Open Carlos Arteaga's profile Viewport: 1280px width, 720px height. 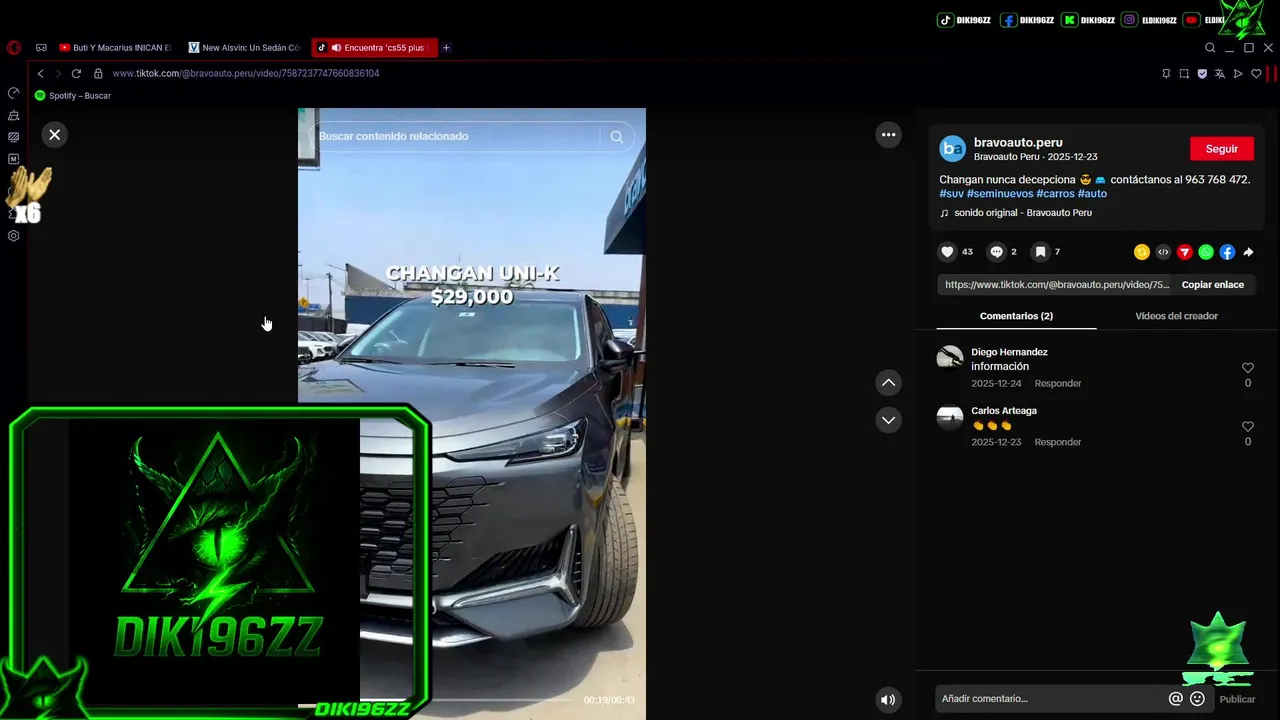pyautogui.click(x=1004, y=411)
